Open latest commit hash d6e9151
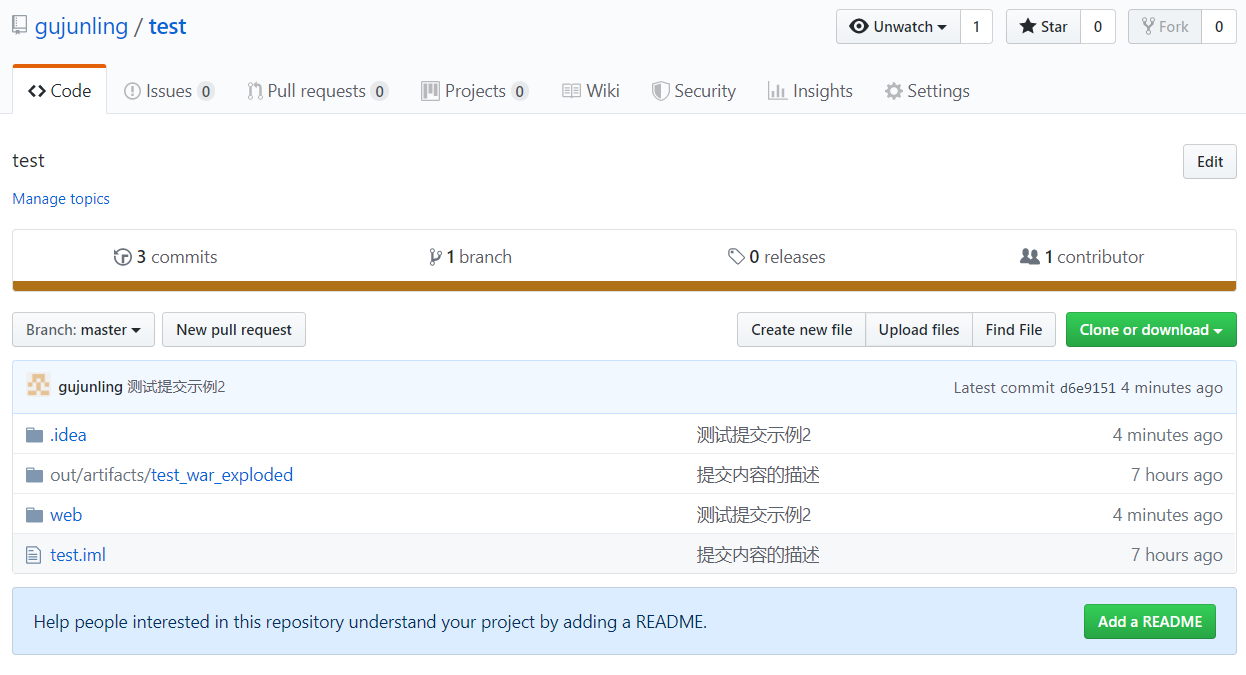Screen dimensions: 1246x675 pyautogui.click(x=1087, y=388)
